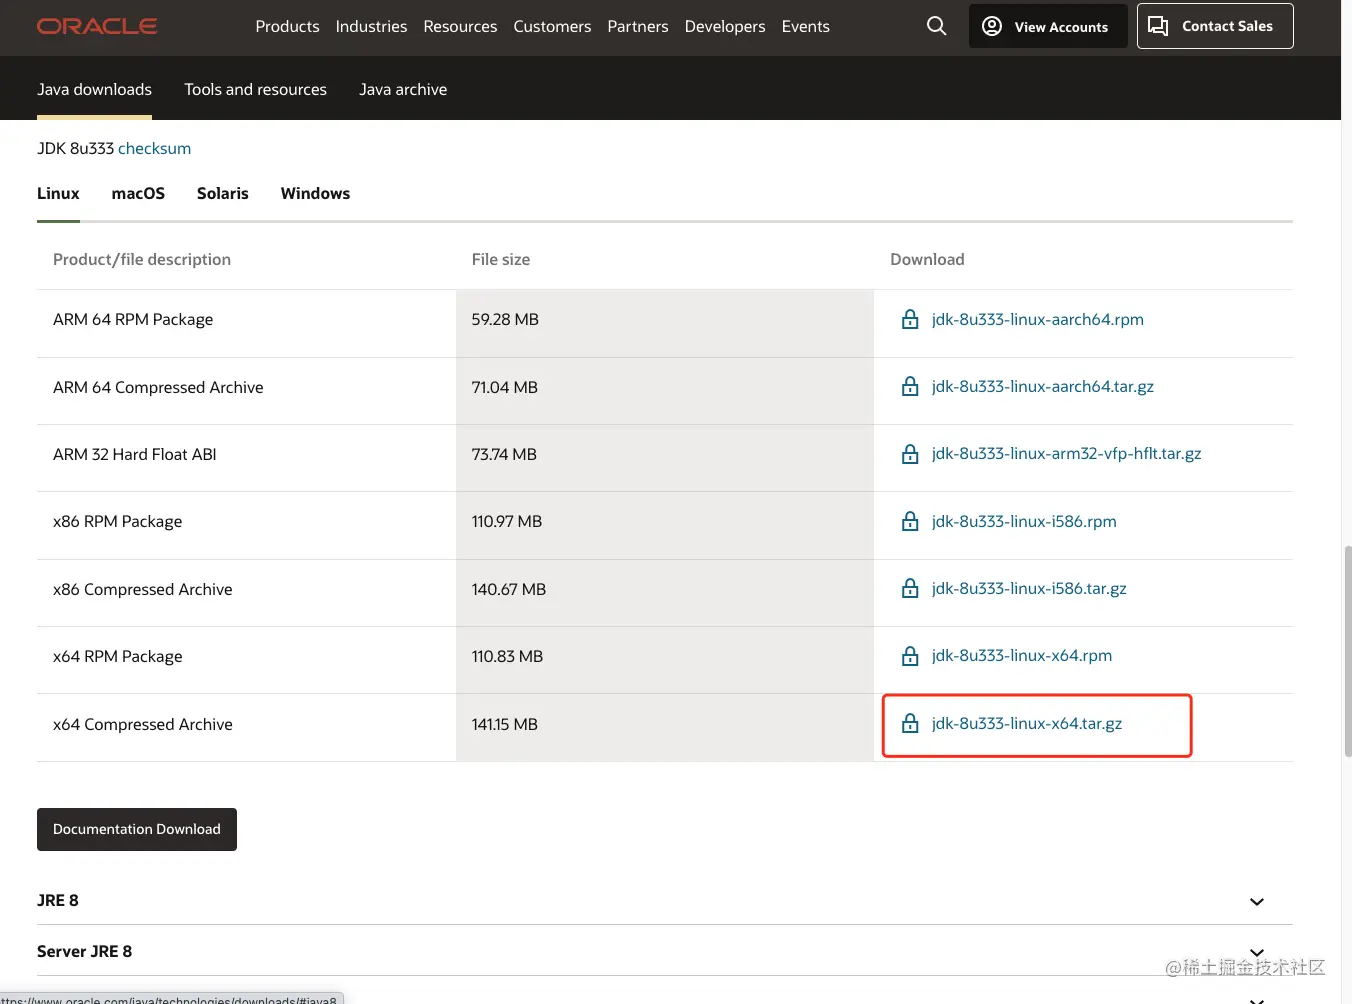Open the Partners menu

point(638,26)
